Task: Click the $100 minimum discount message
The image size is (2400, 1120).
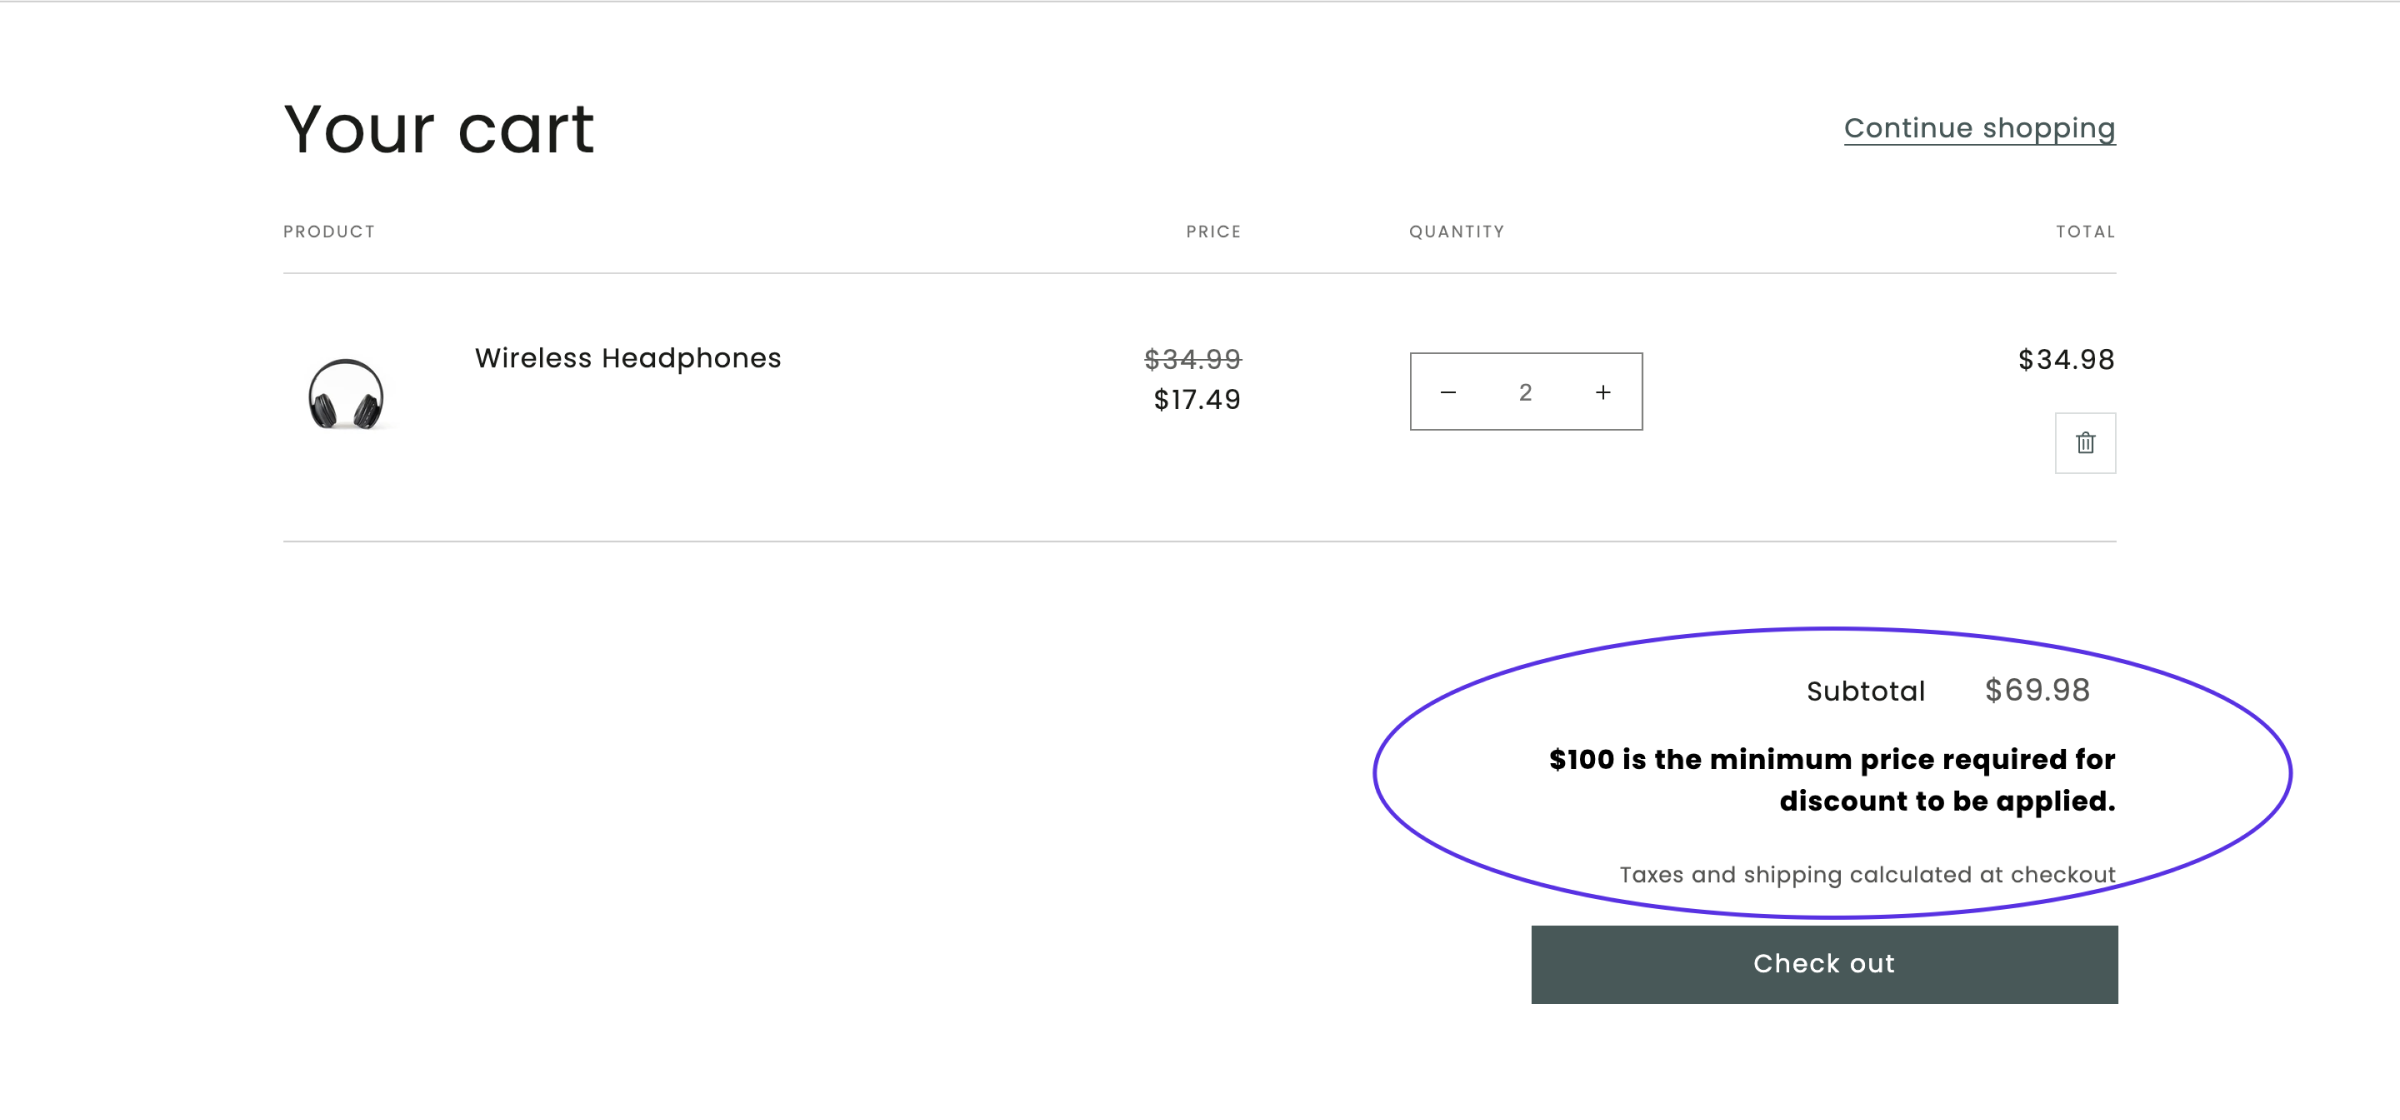Action: pos(1832,780)
